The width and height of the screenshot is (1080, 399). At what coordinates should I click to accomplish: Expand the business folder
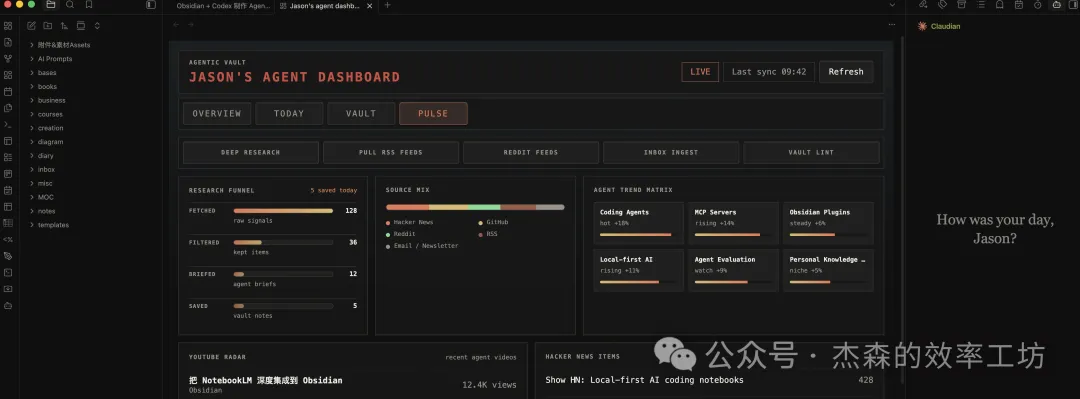(52, 100)
